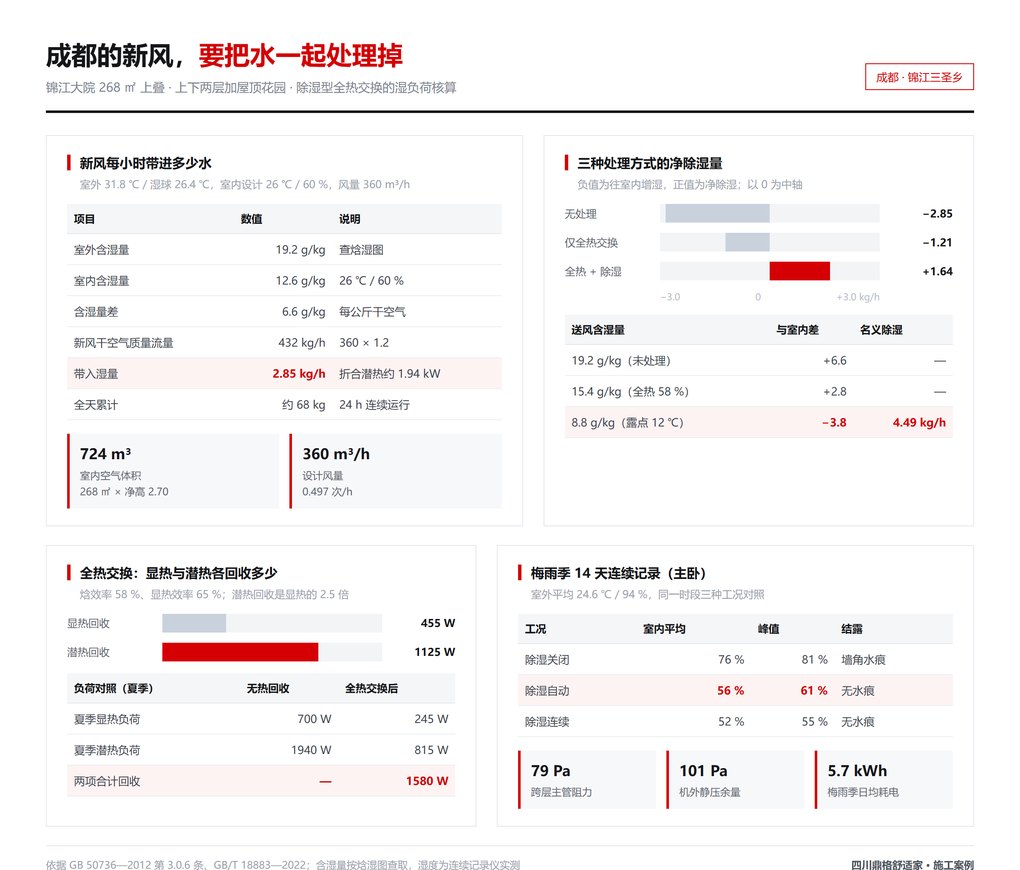Click the footer brand 四川鼎格舒适家 · 施工案例
Viewport: 1020px width, 870px height.
pyautogui.click(x=912, y=865)
